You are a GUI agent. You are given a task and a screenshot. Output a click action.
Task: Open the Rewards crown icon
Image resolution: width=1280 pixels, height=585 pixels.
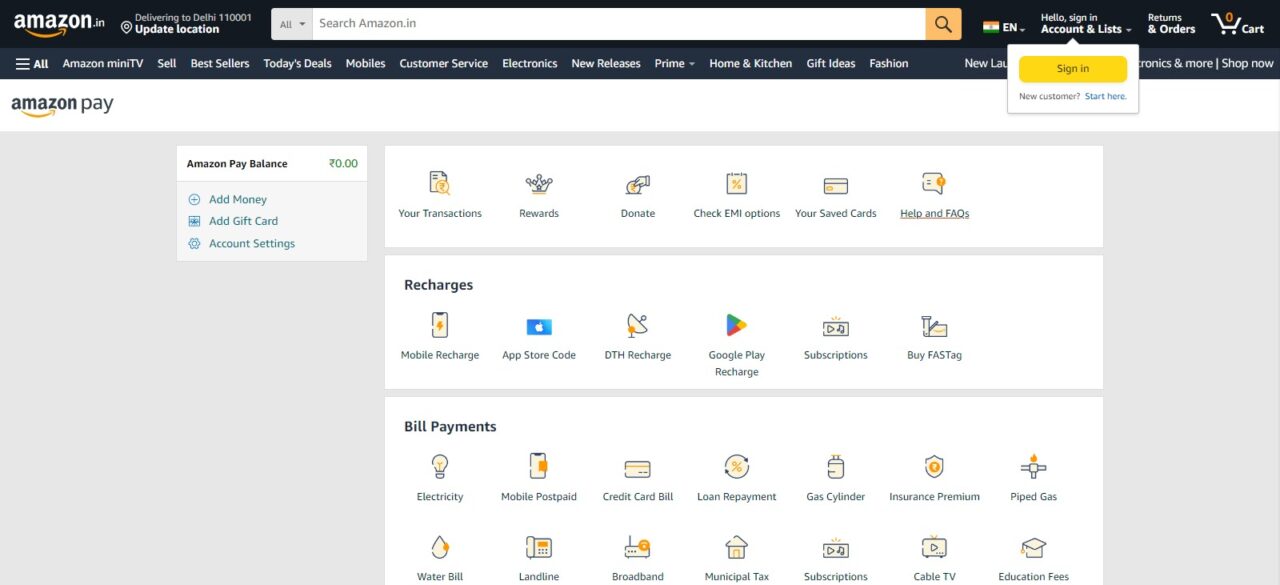point(539,184)
